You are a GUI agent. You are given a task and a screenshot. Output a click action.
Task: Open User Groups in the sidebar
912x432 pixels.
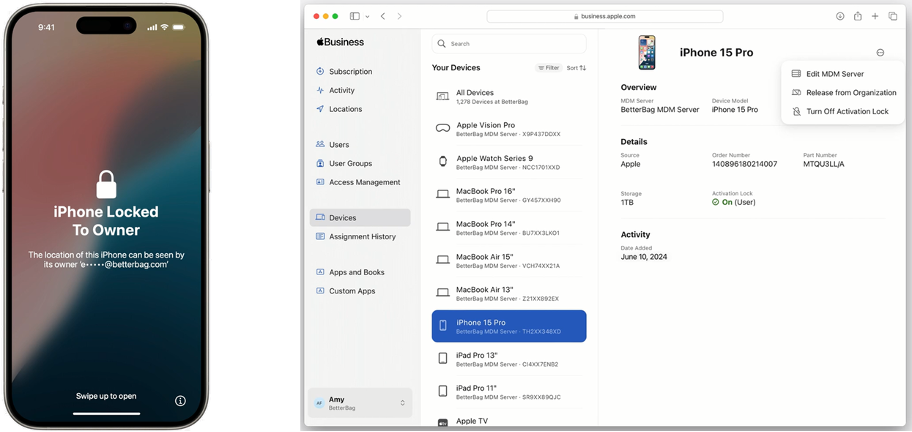pyautogui.click(x=344, y=163)
